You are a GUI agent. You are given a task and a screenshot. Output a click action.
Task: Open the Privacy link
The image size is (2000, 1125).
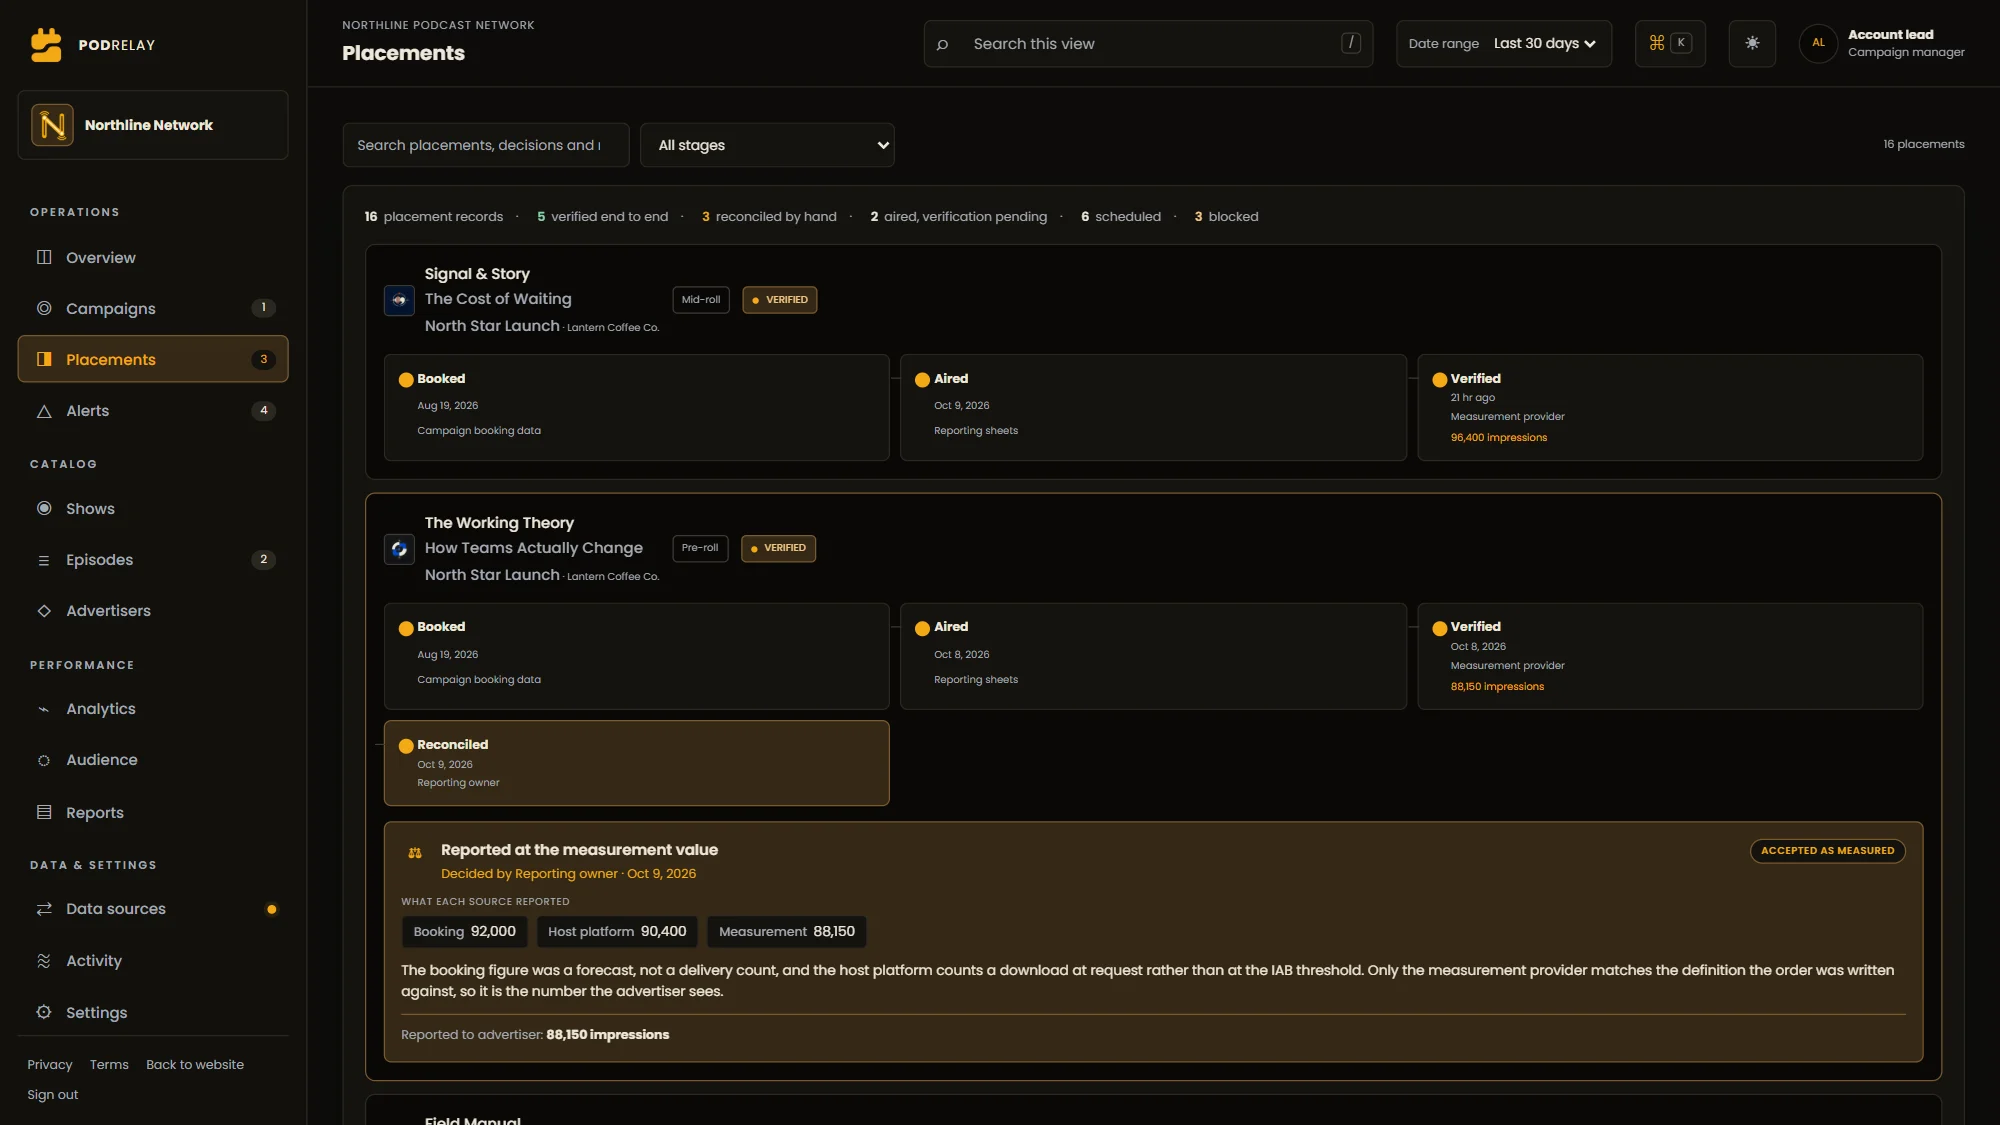pos(50,1064)
